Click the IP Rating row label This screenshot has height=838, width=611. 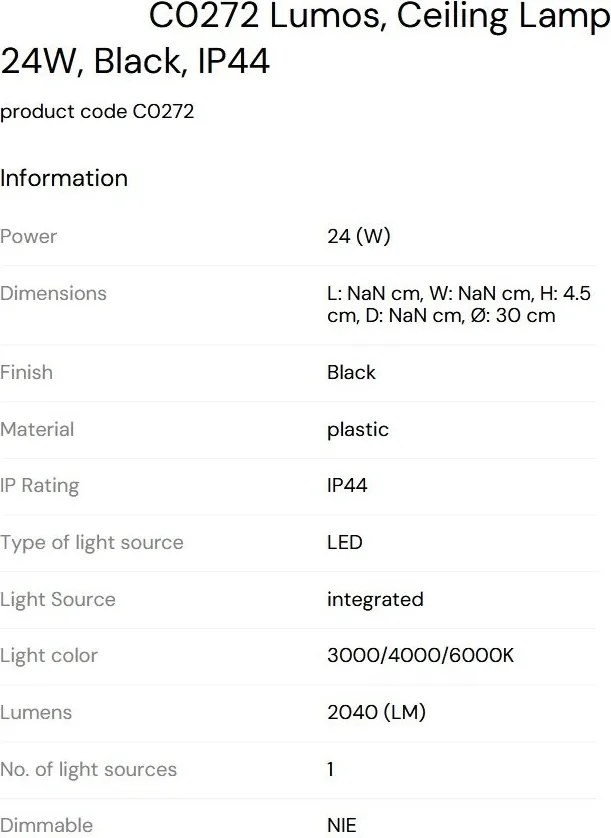[x=40, y=486]
